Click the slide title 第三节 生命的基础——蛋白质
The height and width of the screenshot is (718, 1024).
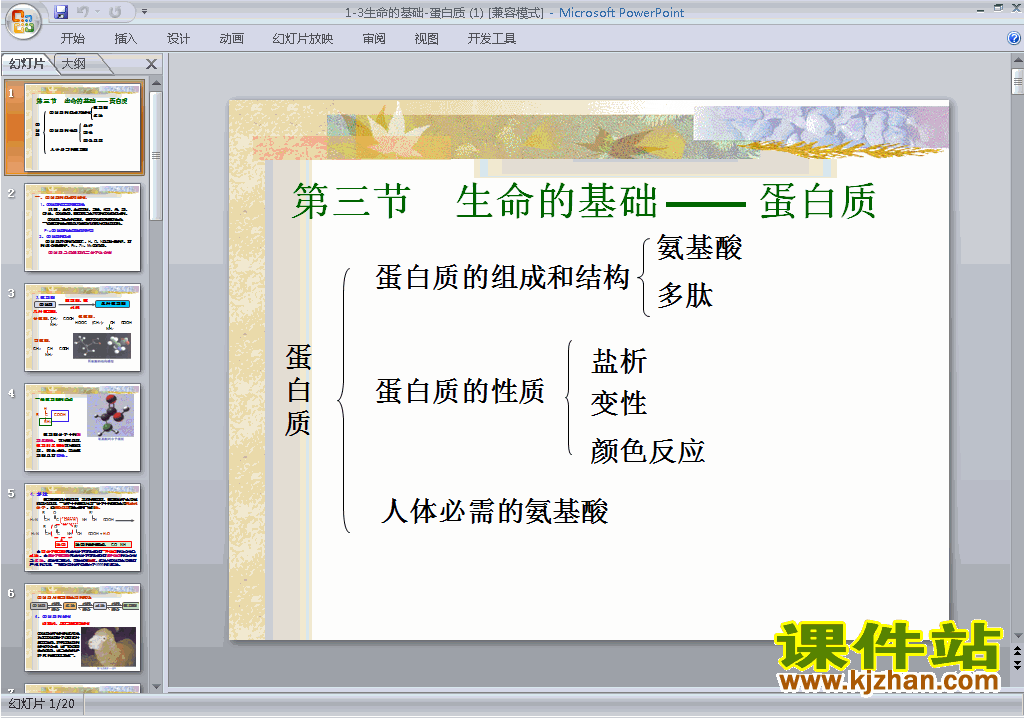tap(584, 201)
